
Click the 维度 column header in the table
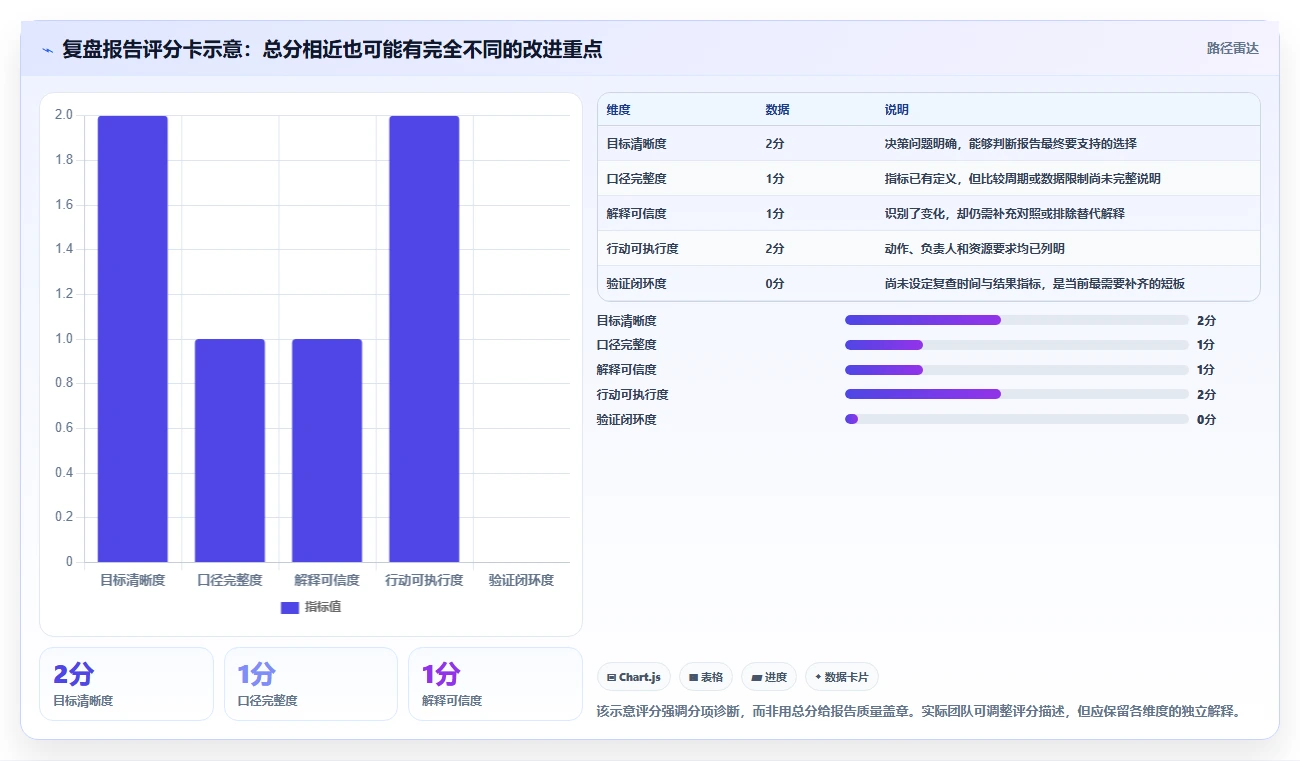click(x=618, y=110)
